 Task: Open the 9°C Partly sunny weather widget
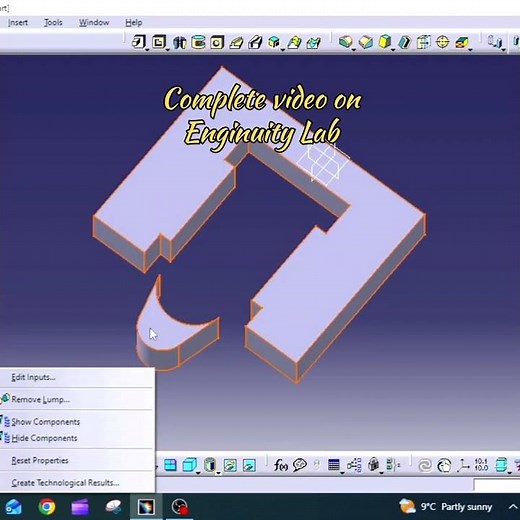(445, 507)
